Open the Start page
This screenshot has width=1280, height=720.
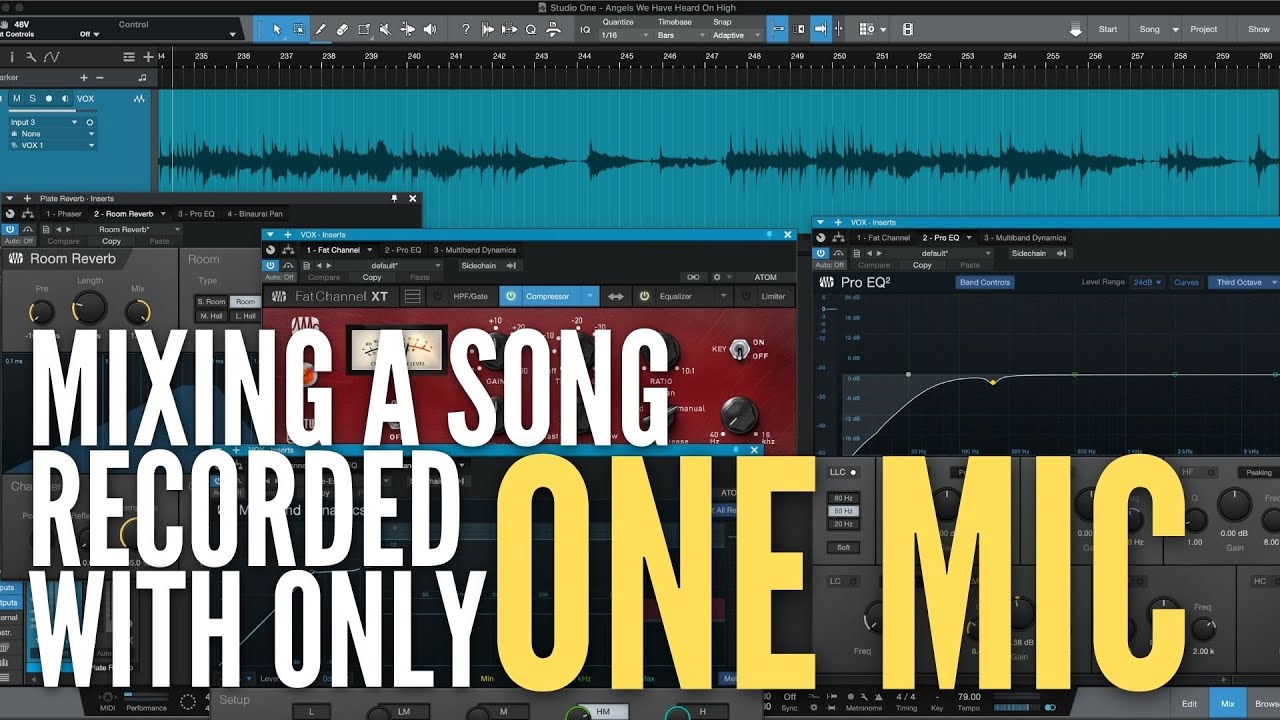[1108, 29]
